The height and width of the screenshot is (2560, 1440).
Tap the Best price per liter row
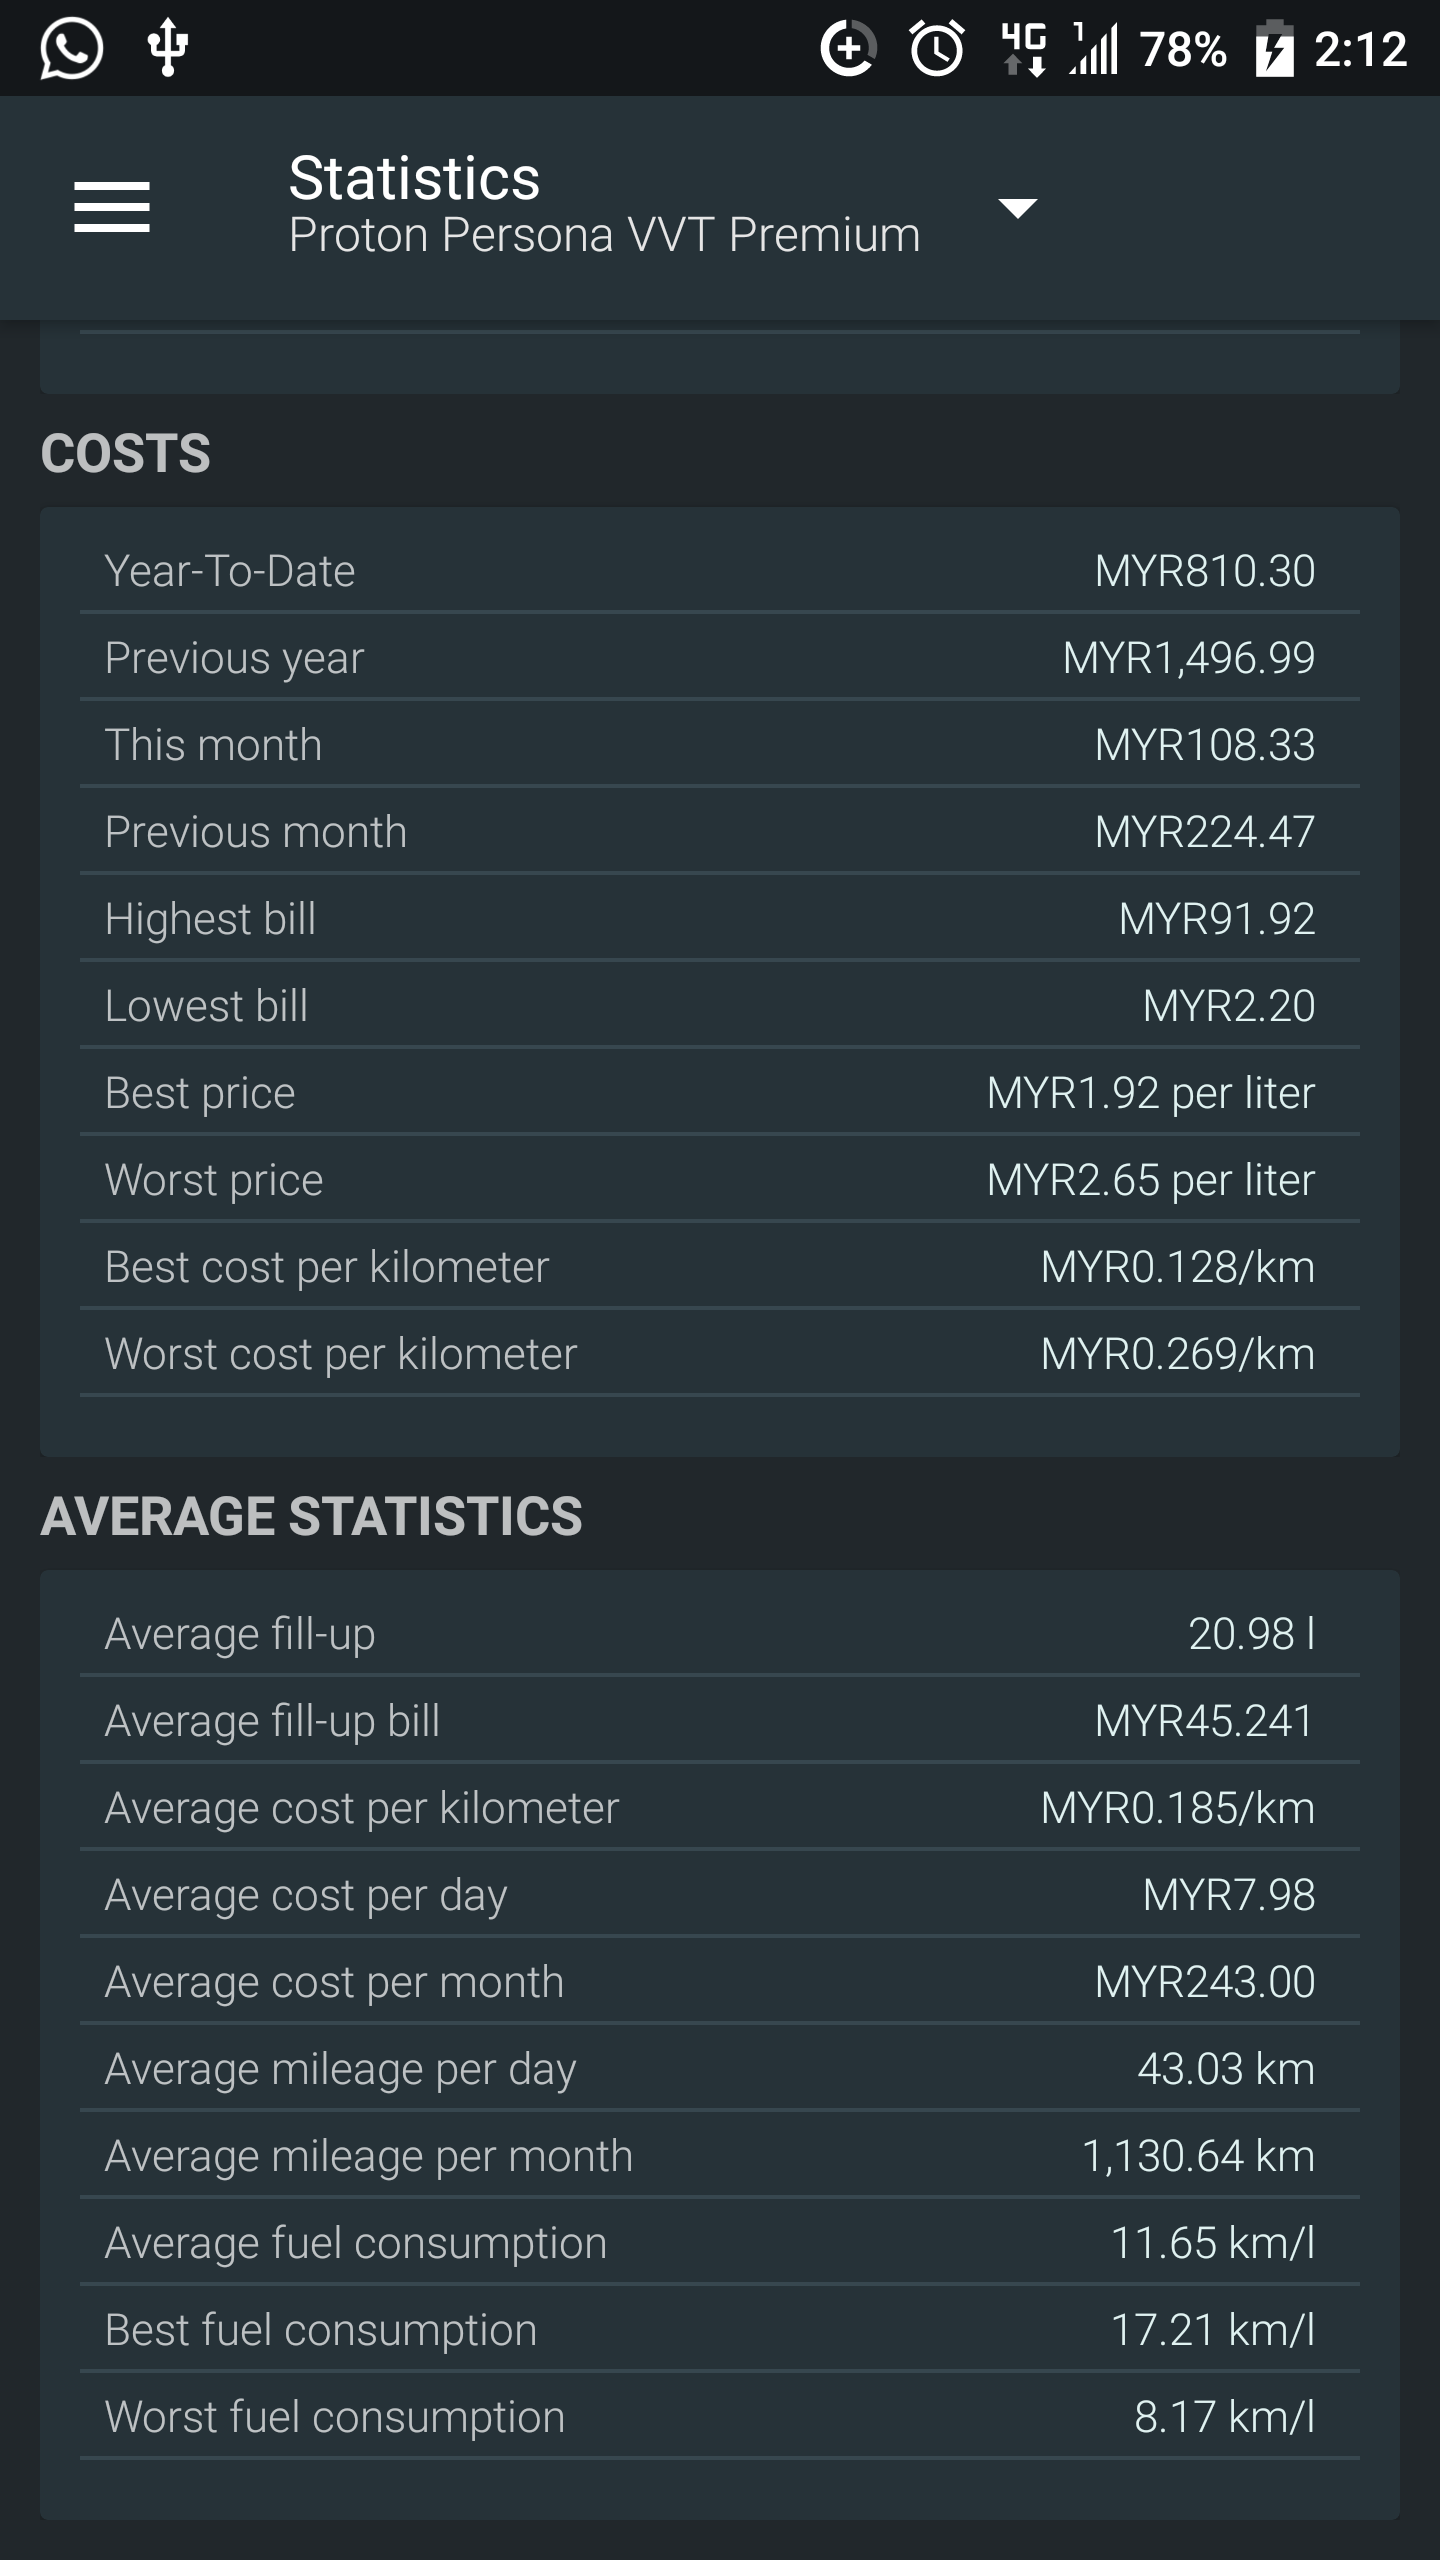click(x=720, y=1092)
